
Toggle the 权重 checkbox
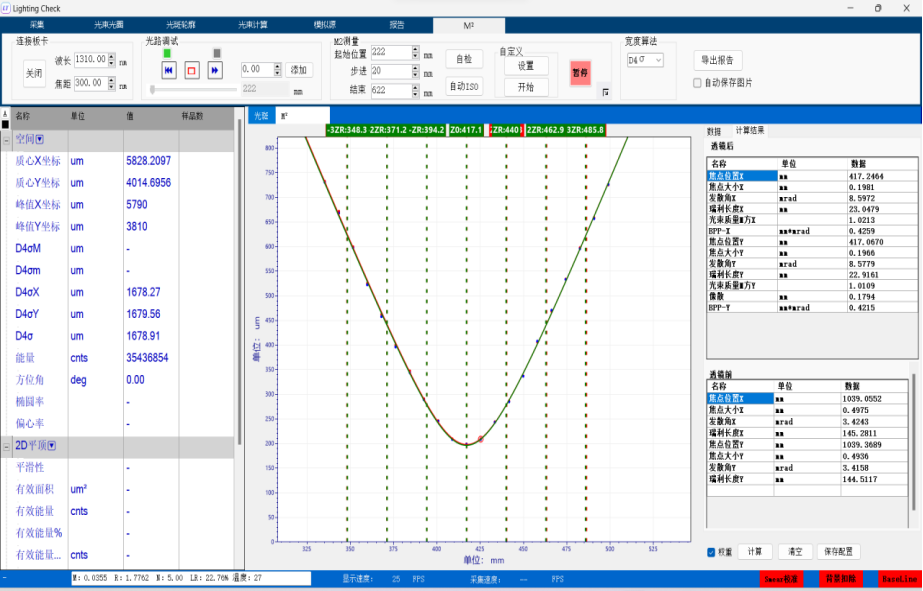click(711, 552)
